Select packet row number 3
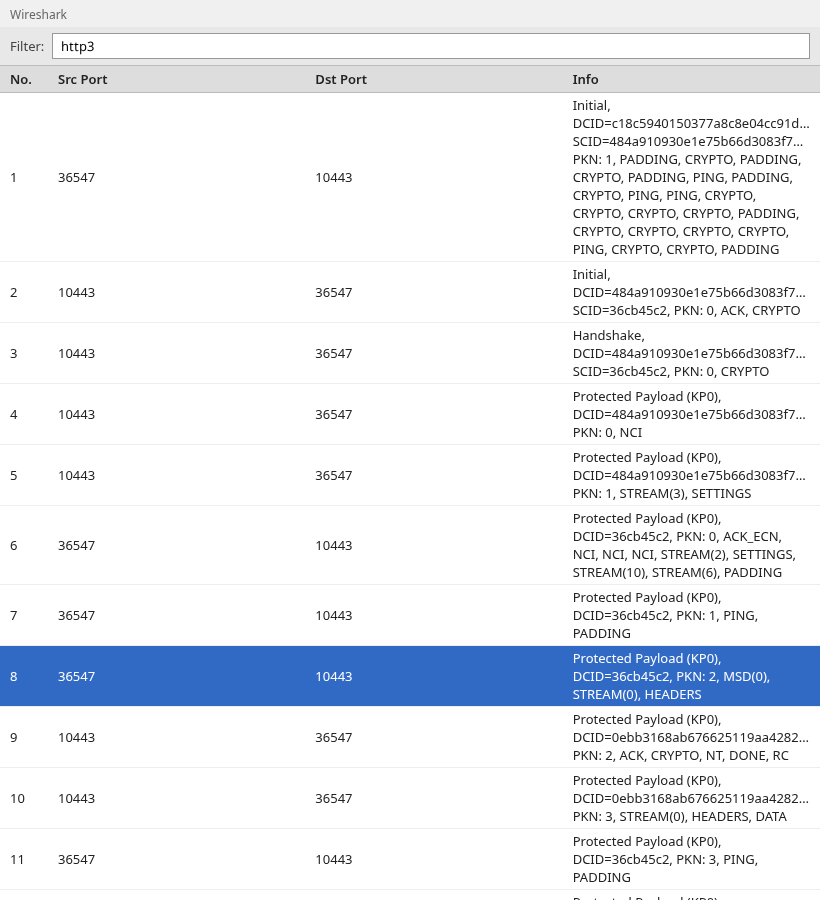Viewport: 820px width, 900px height. click(410, 353)
